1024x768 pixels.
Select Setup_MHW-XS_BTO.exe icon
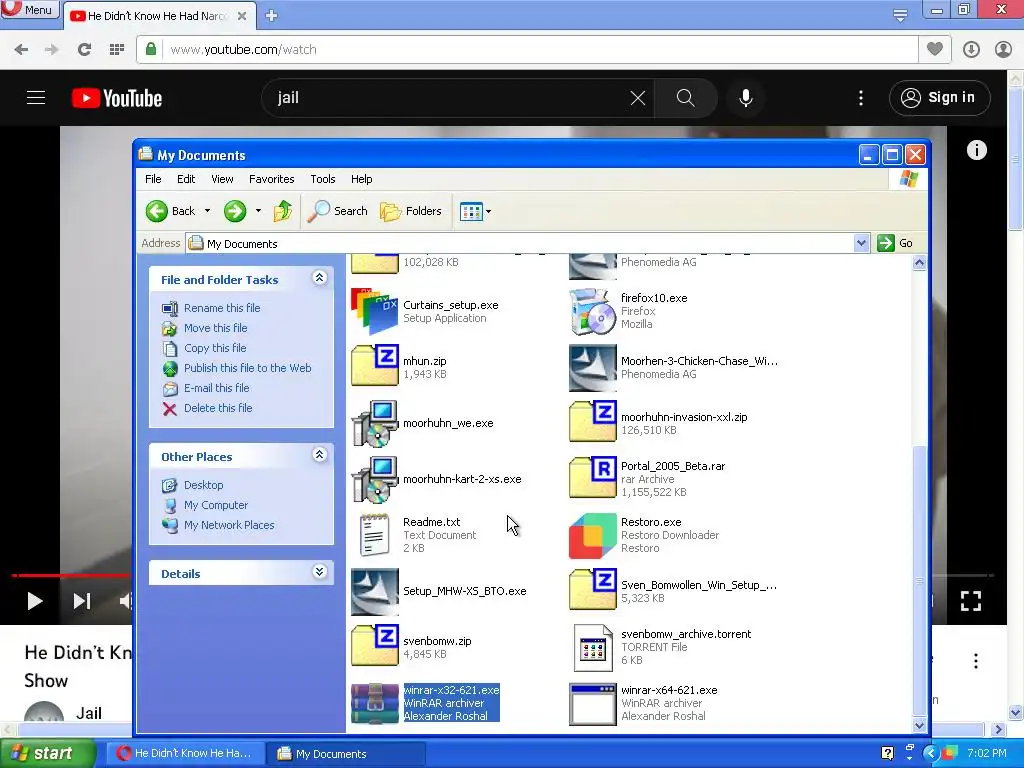[374, 591]
